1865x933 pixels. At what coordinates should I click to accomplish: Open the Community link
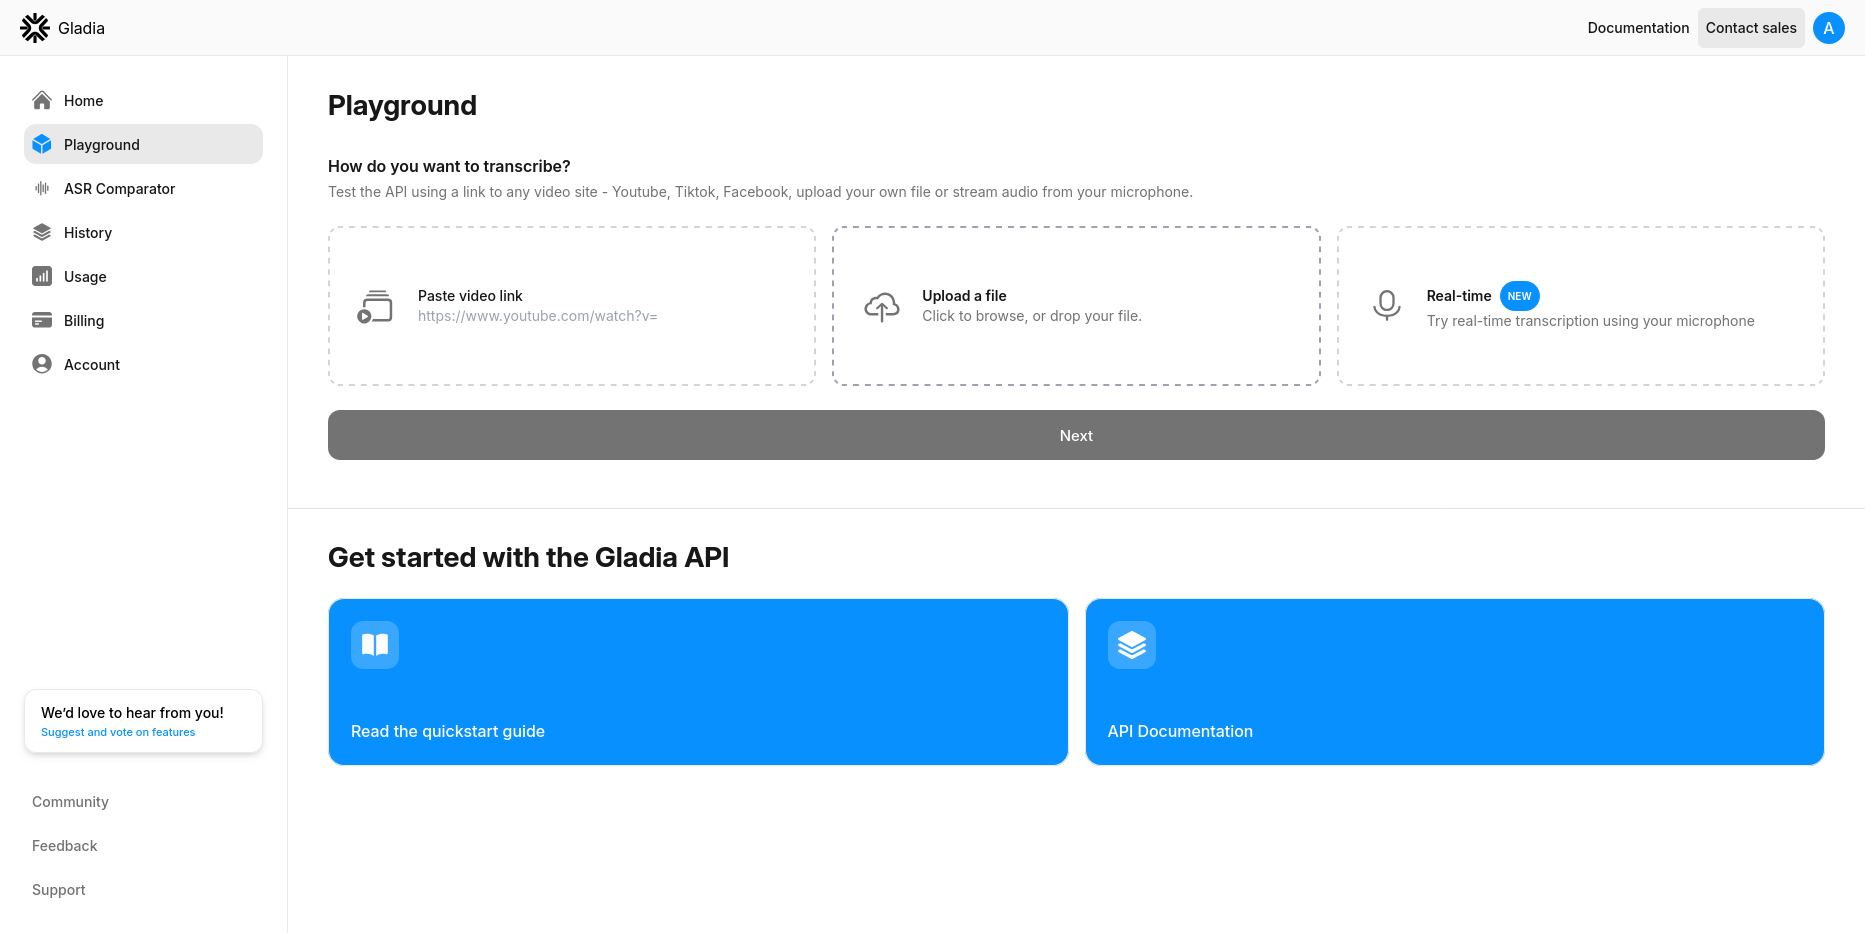point(70,802)
